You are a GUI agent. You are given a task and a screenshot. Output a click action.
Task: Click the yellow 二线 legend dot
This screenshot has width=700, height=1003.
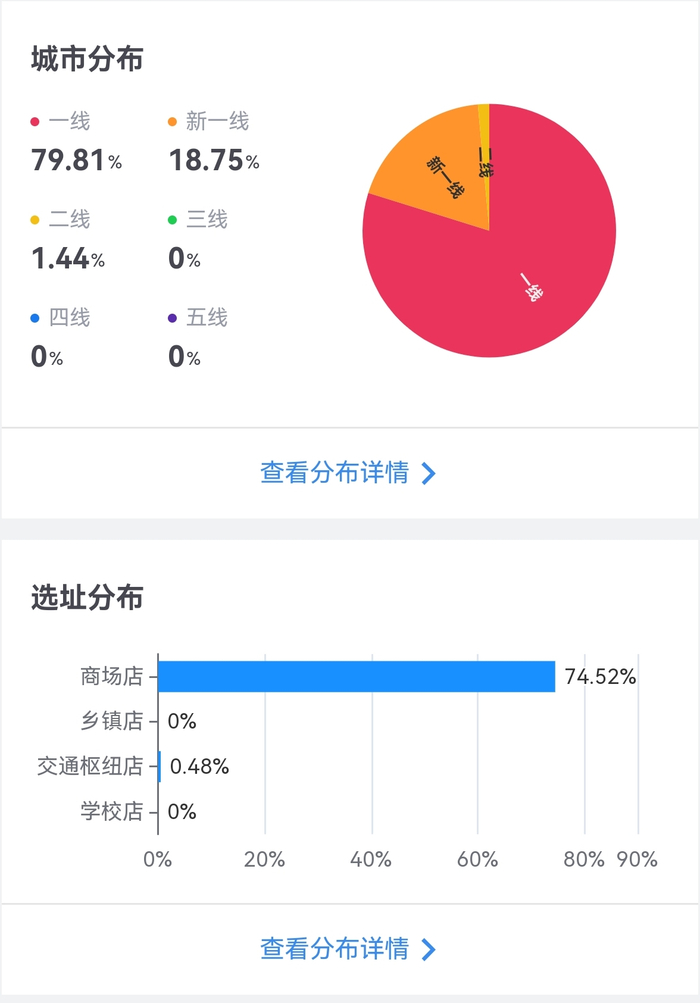[33, 220]
